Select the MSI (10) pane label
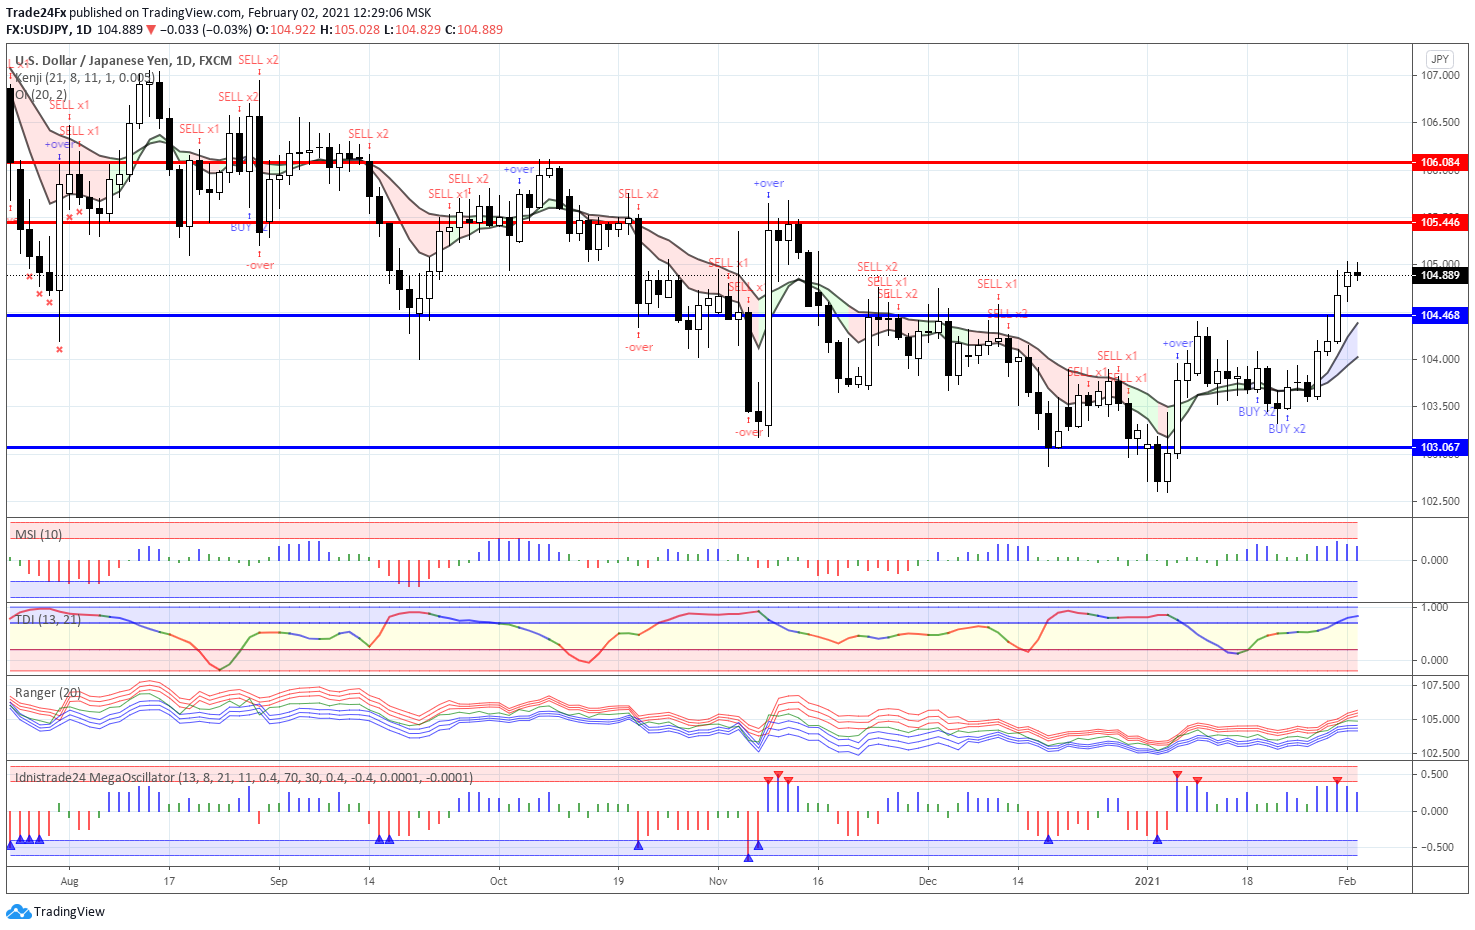This screenshot has height=930, width=1475. click(x=38, y=534)
